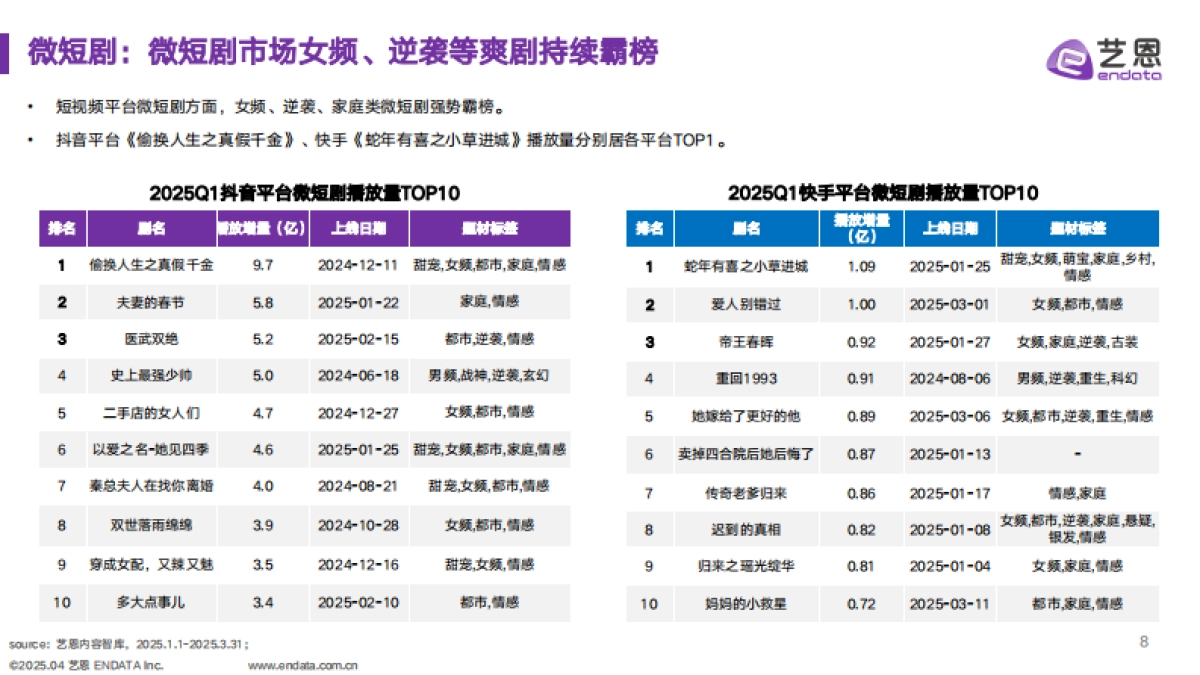The height and width of the screenshot is (675, 1200).
Task: Select the slide title 微短剧市场女频、逆袭等爽剧持续霸榜
Action: (x=402, y=53)
